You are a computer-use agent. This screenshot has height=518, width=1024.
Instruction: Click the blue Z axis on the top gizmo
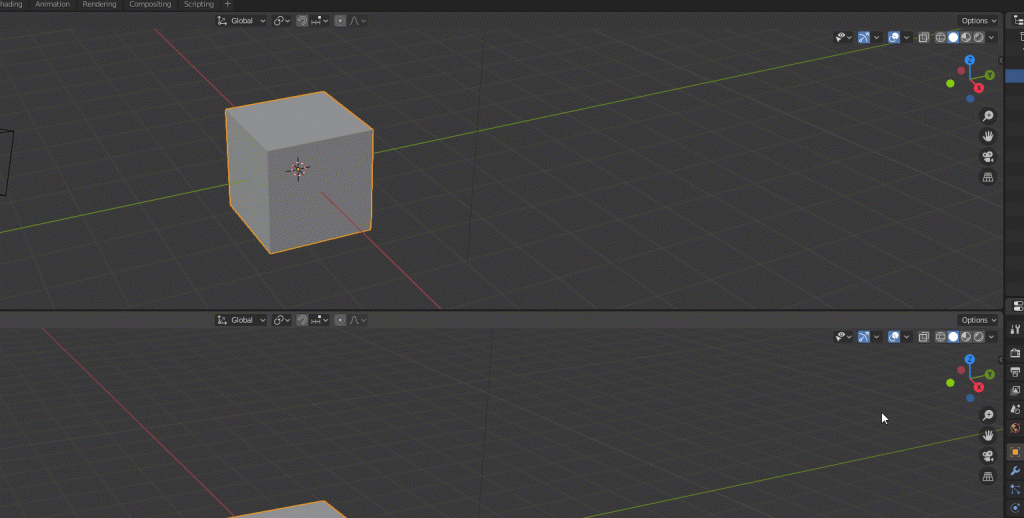pyautogui.click(x=970, y=60)
